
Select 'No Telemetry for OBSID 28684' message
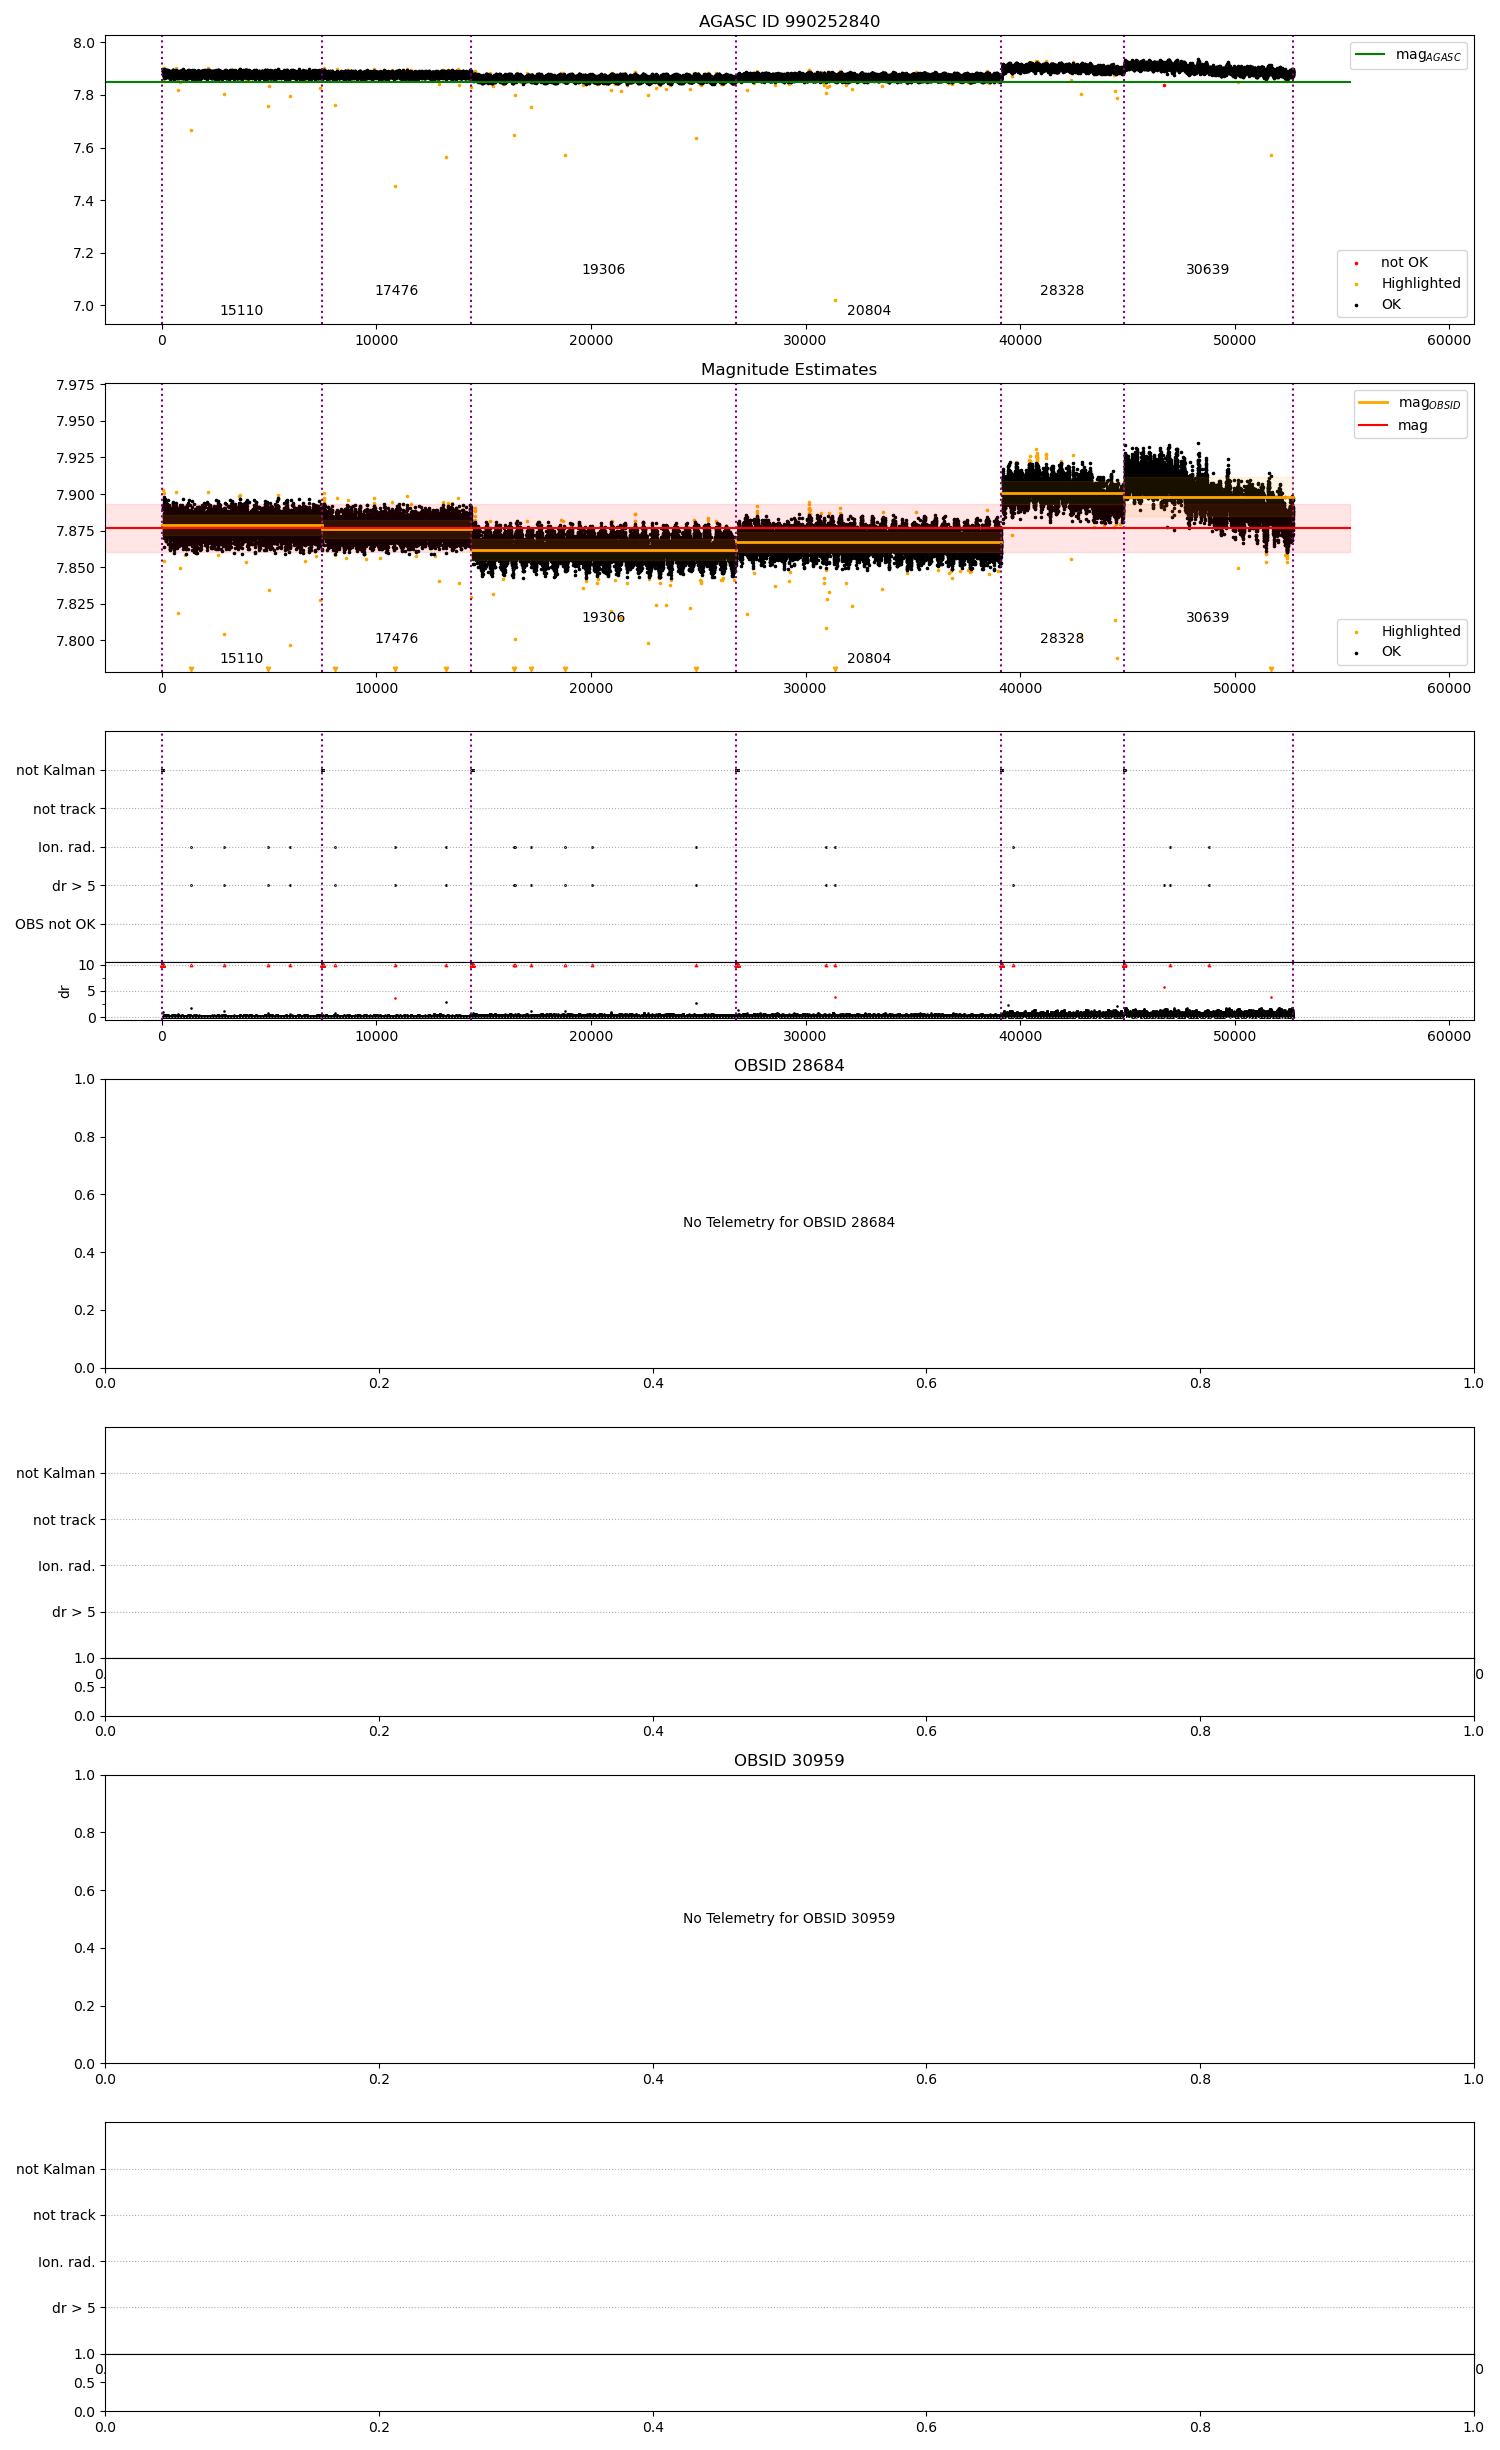pos(789,1222)
